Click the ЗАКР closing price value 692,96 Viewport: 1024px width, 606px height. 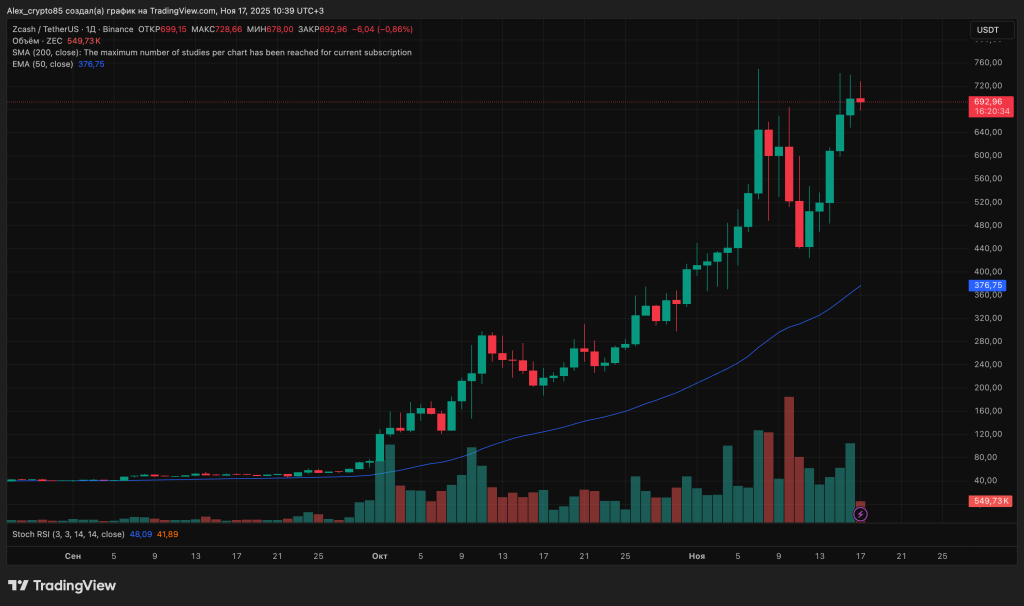click(331, 29)
